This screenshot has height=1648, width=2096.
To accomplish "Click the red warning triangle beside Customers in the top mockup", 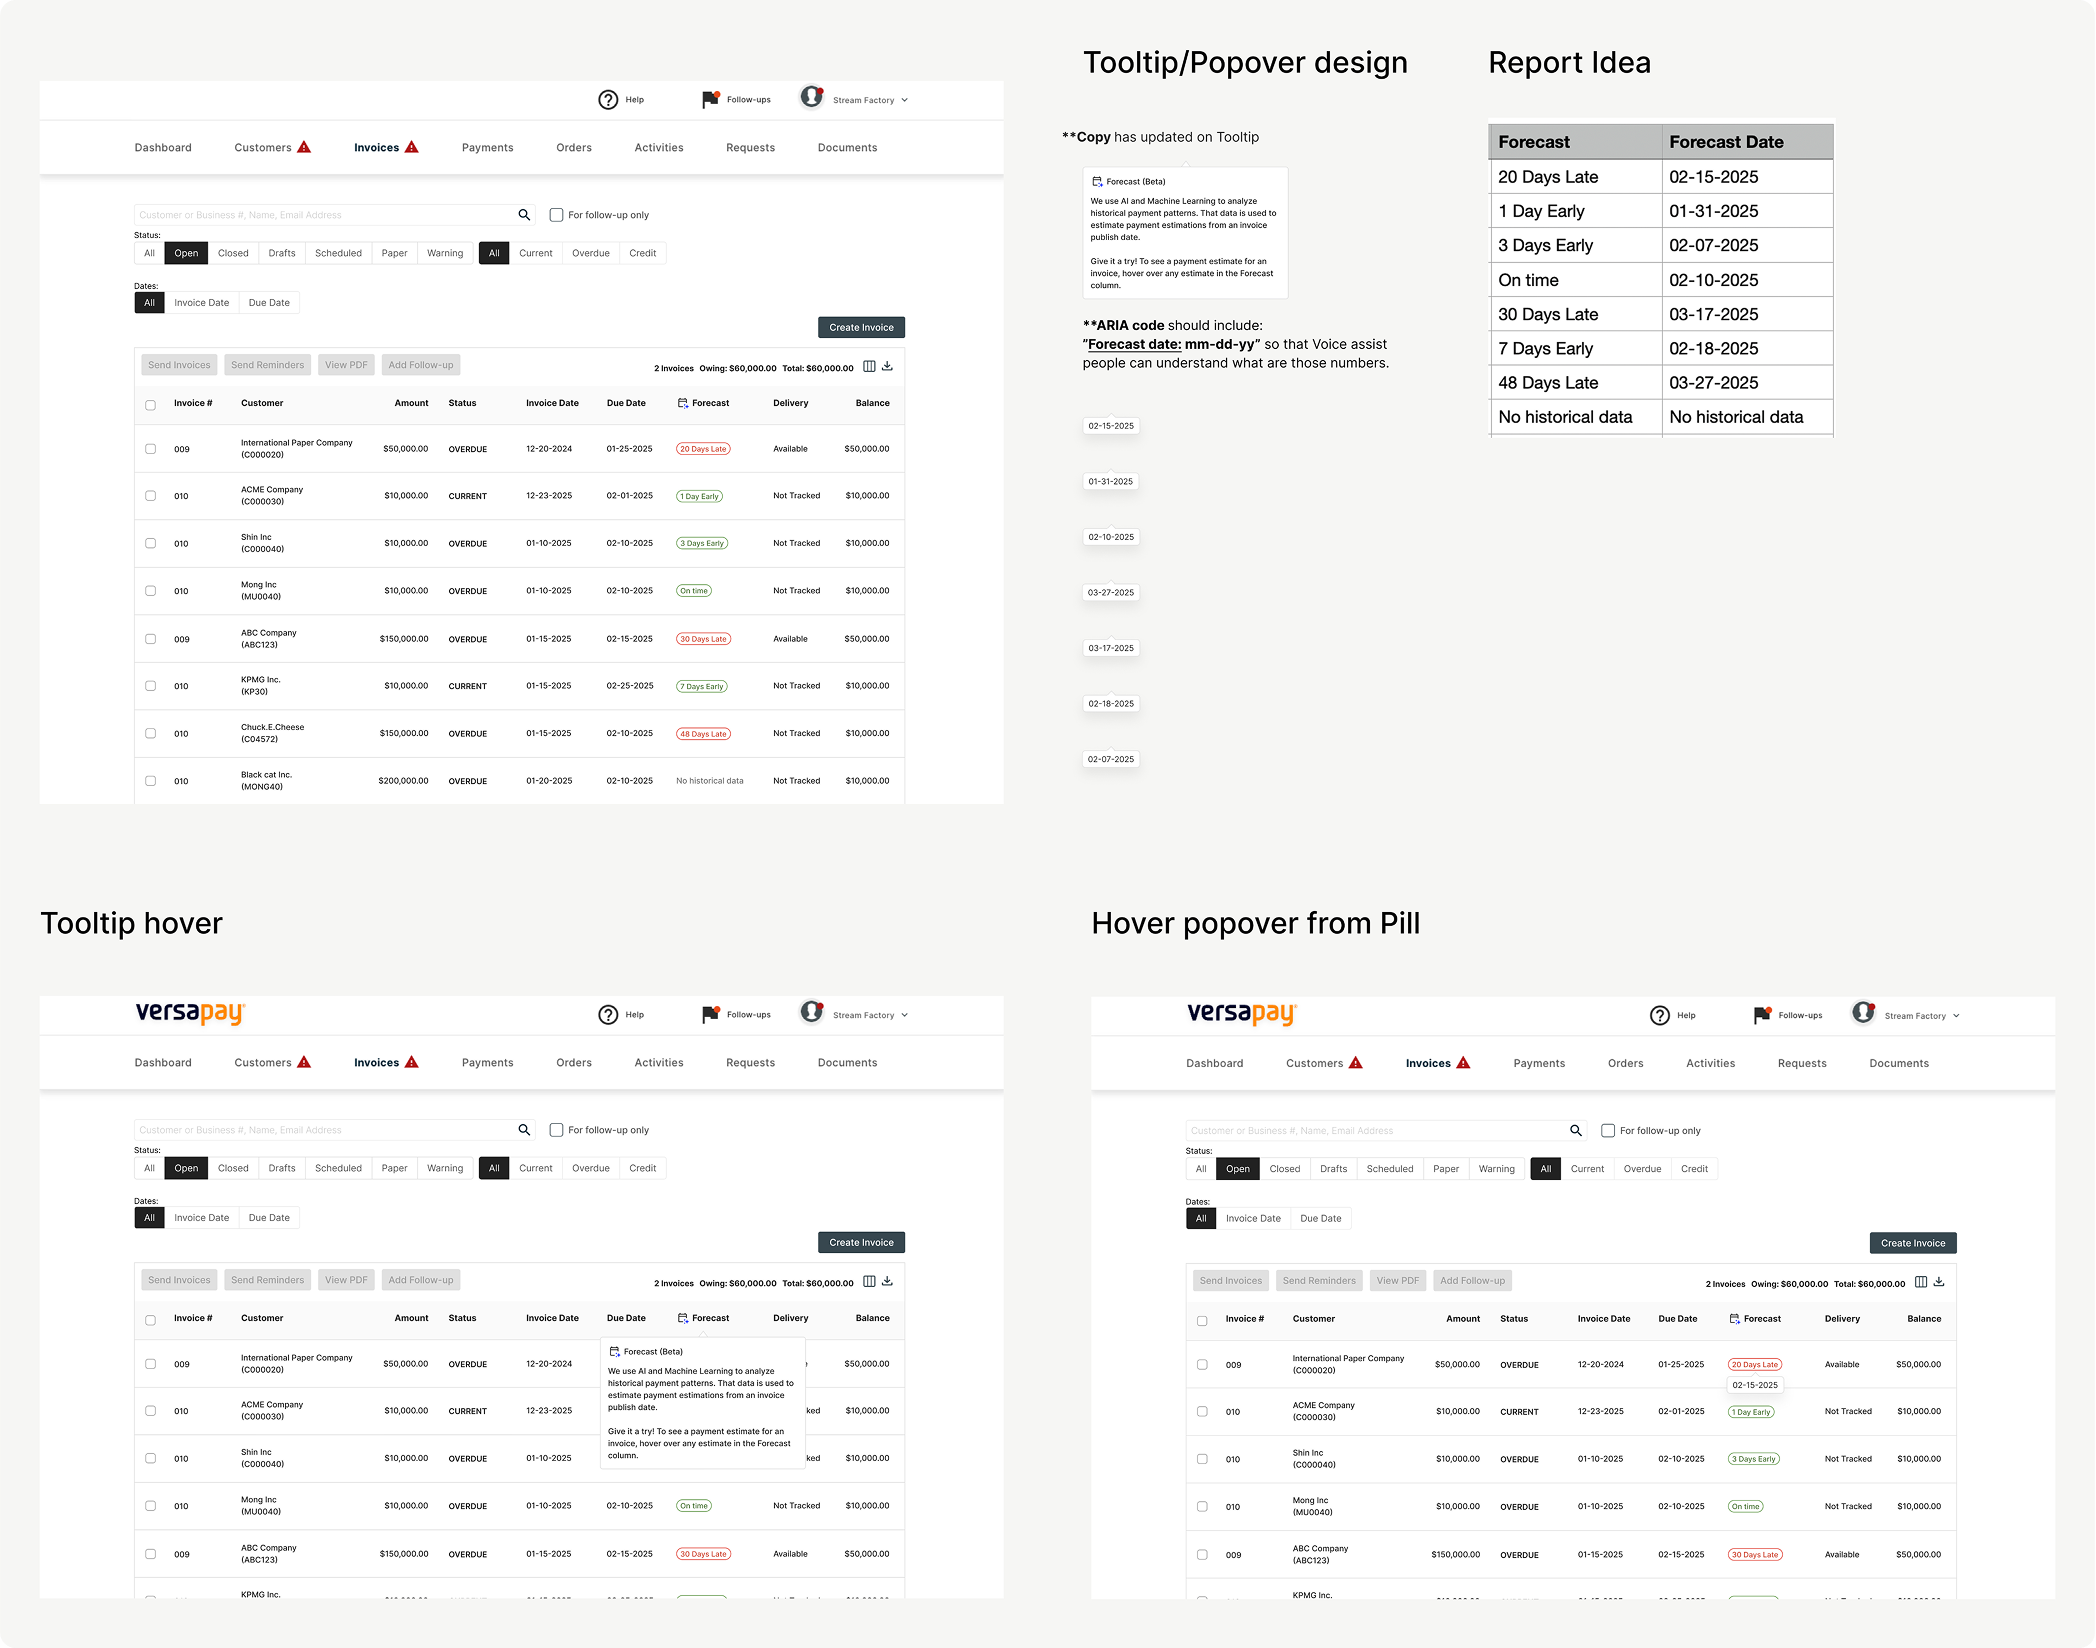I will [x=304, y=148].
